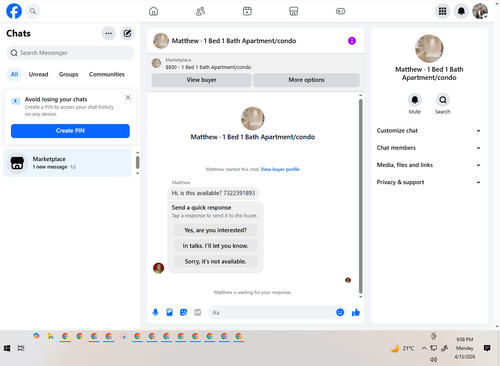Click the message text 'Hi, is this available? 7322391893'
This screenshot has height=366, width=500.
coord(213,193)
